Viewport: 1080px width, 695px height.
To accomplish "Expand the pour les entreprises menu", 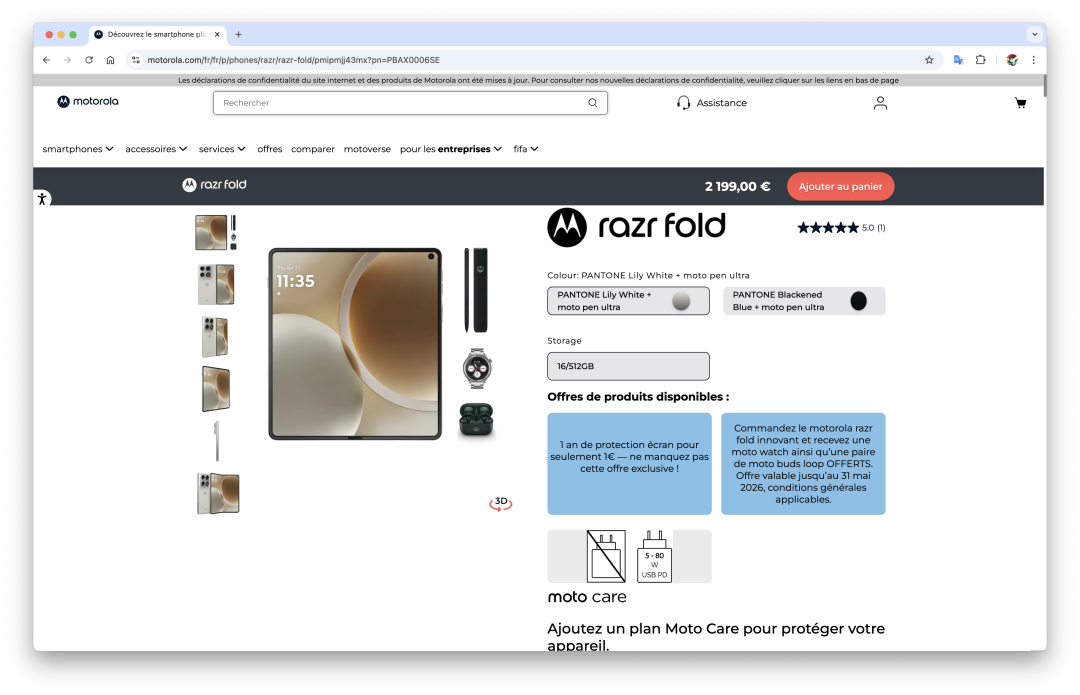I will tap(450, 149).
